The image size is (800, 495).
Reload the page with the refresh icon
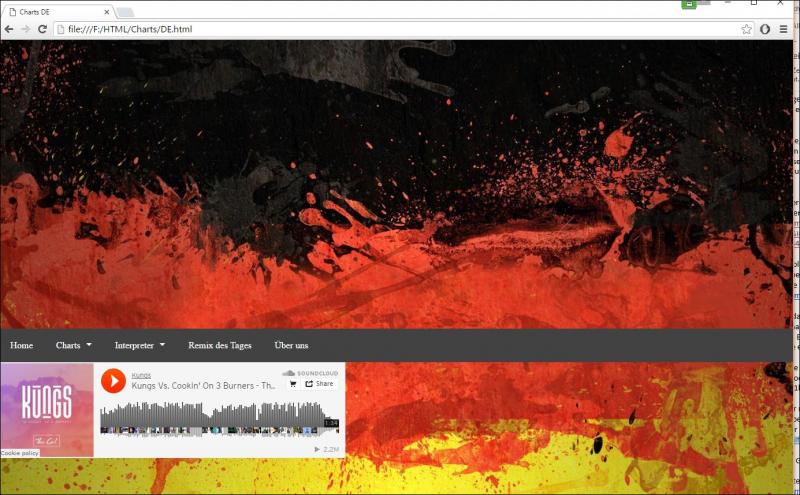click(x=42, y=29)
